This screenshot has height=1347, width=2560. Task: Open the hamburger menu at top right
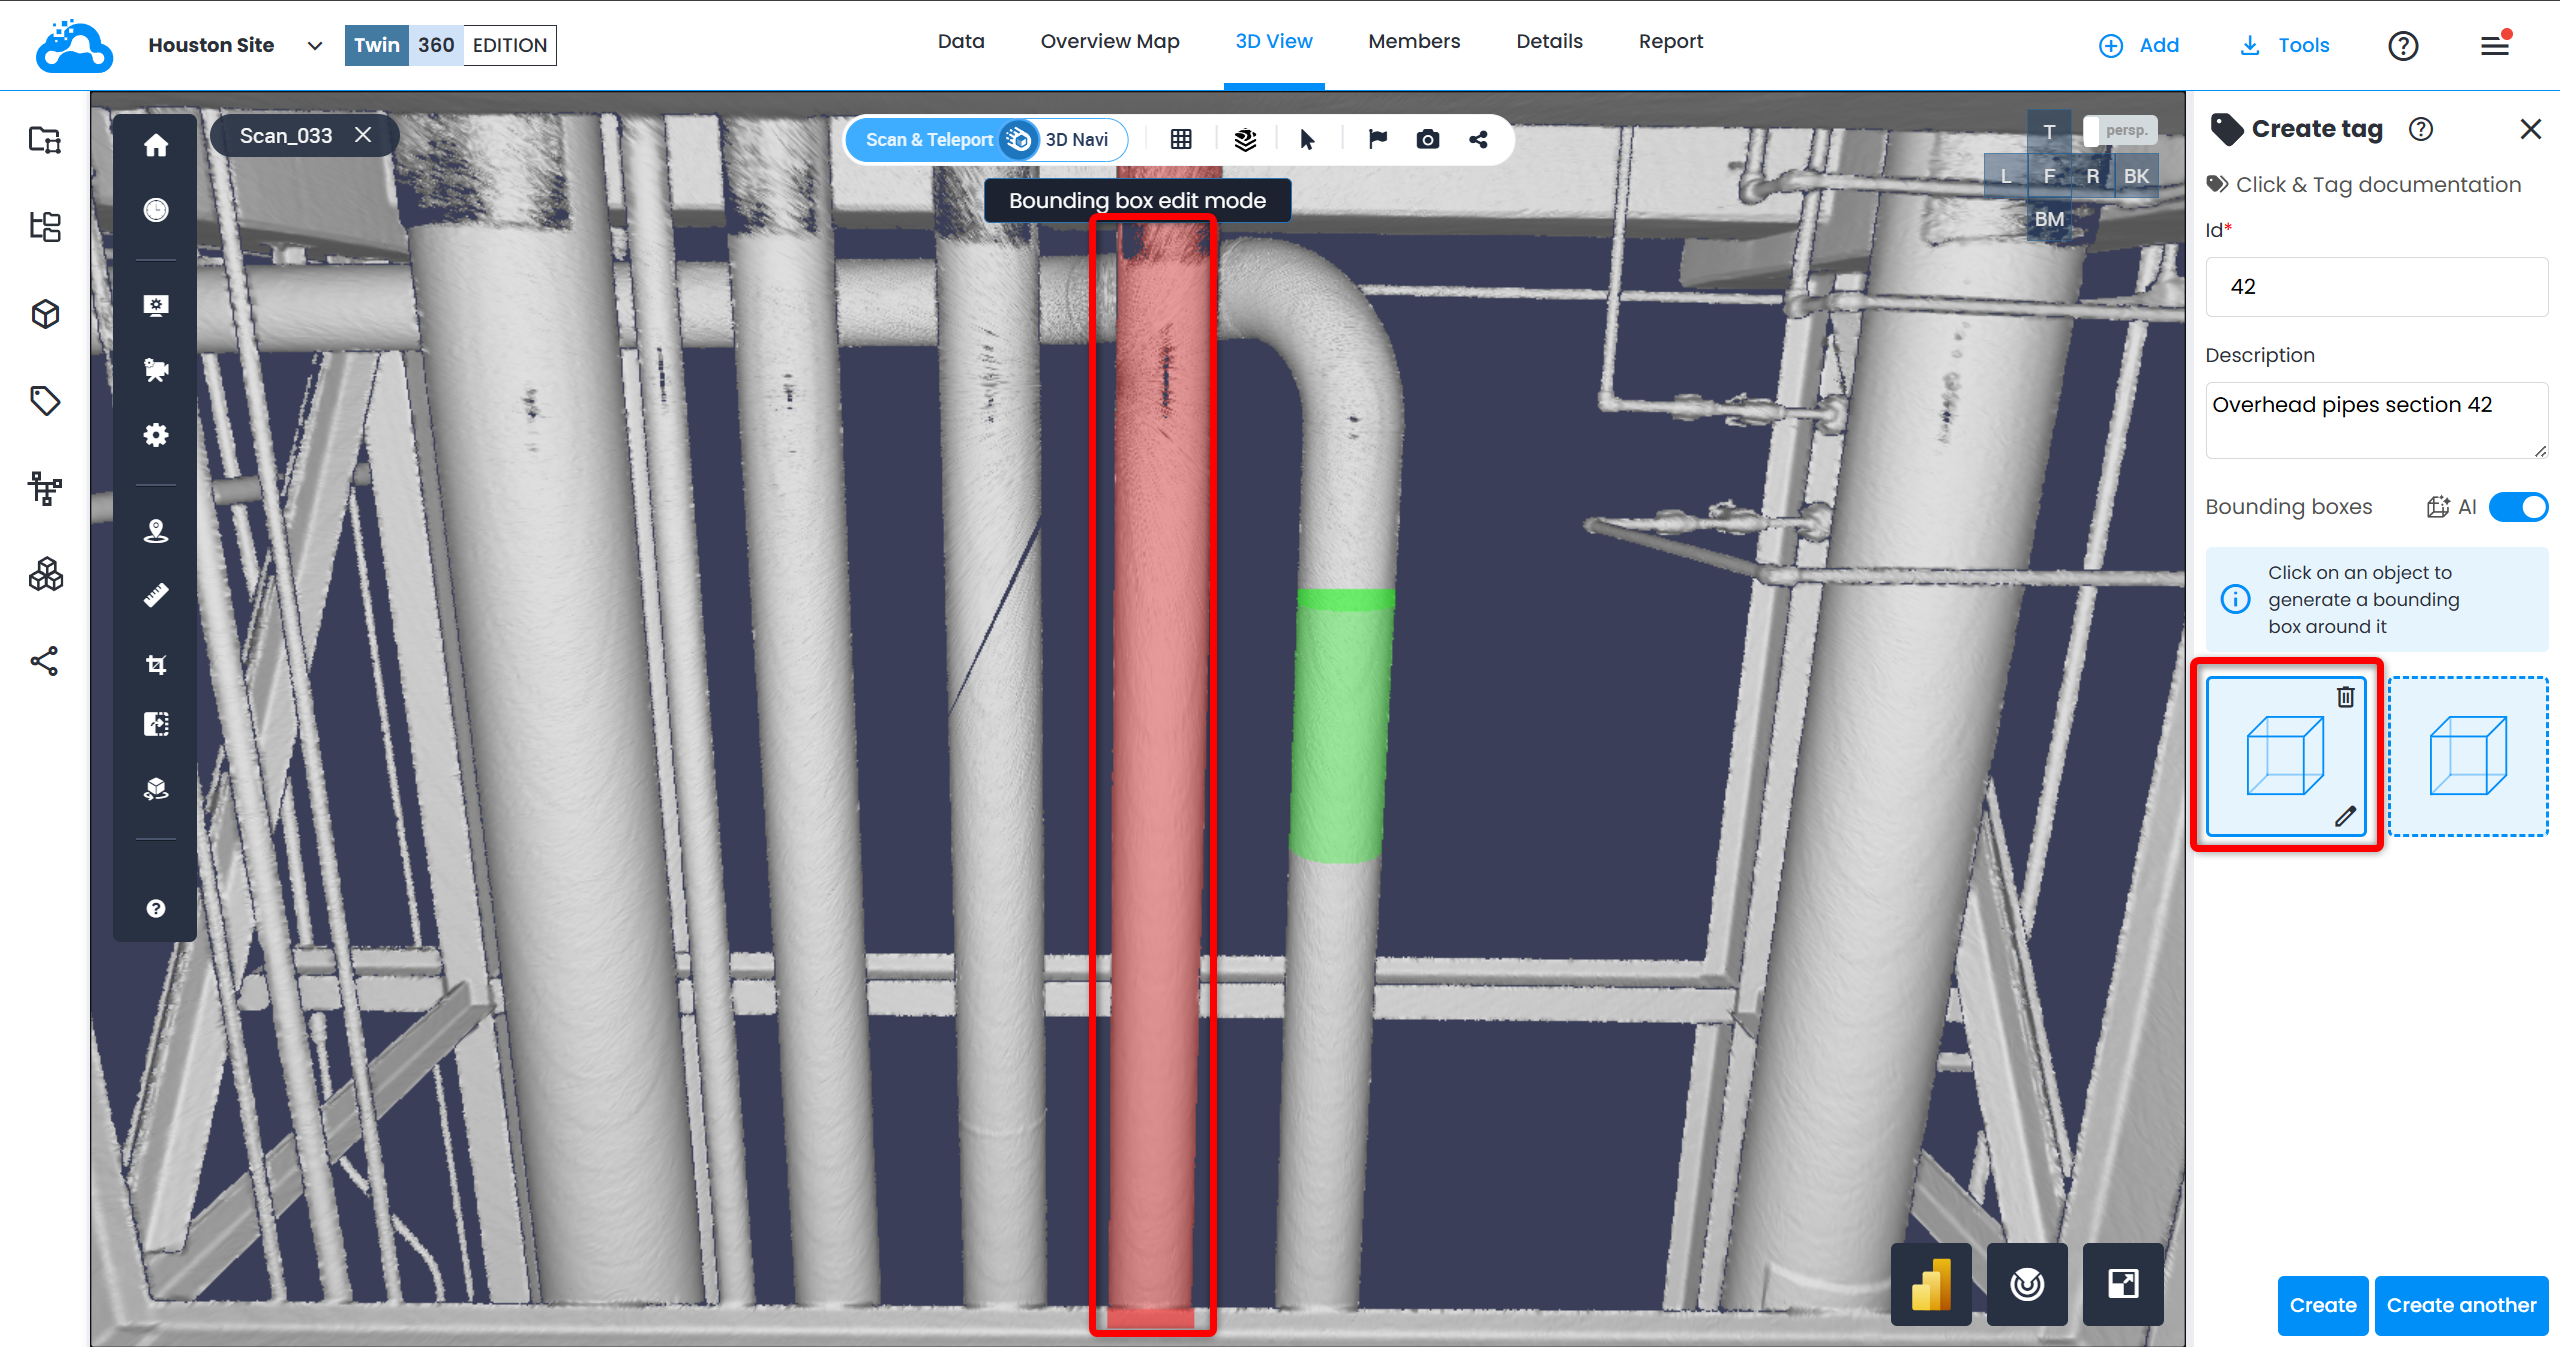click(x=2494, y=45)
